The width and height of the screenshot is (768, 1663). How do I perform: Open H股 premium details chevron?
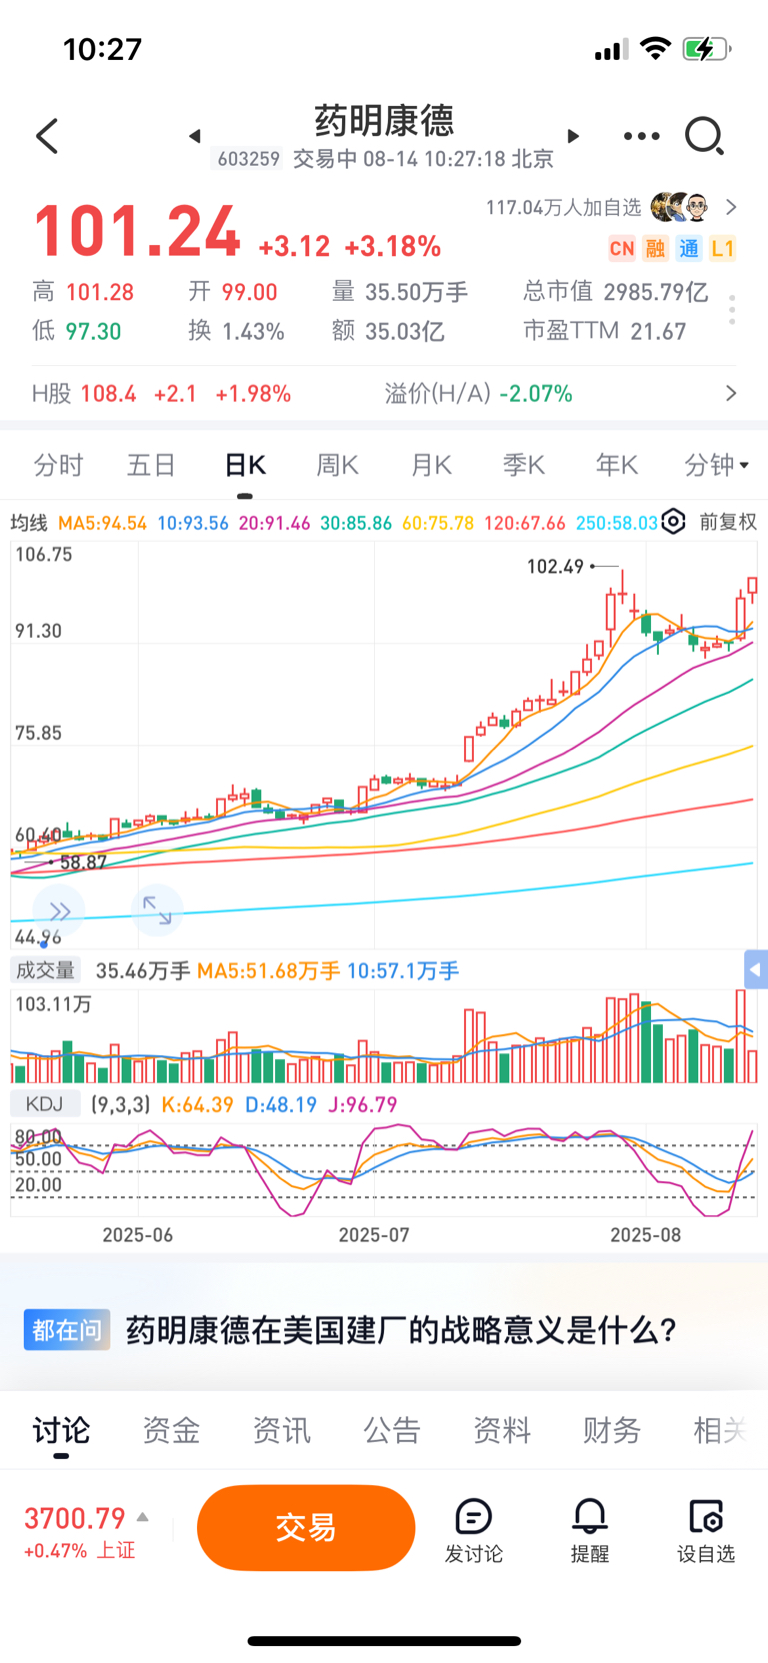coord(731,393)
